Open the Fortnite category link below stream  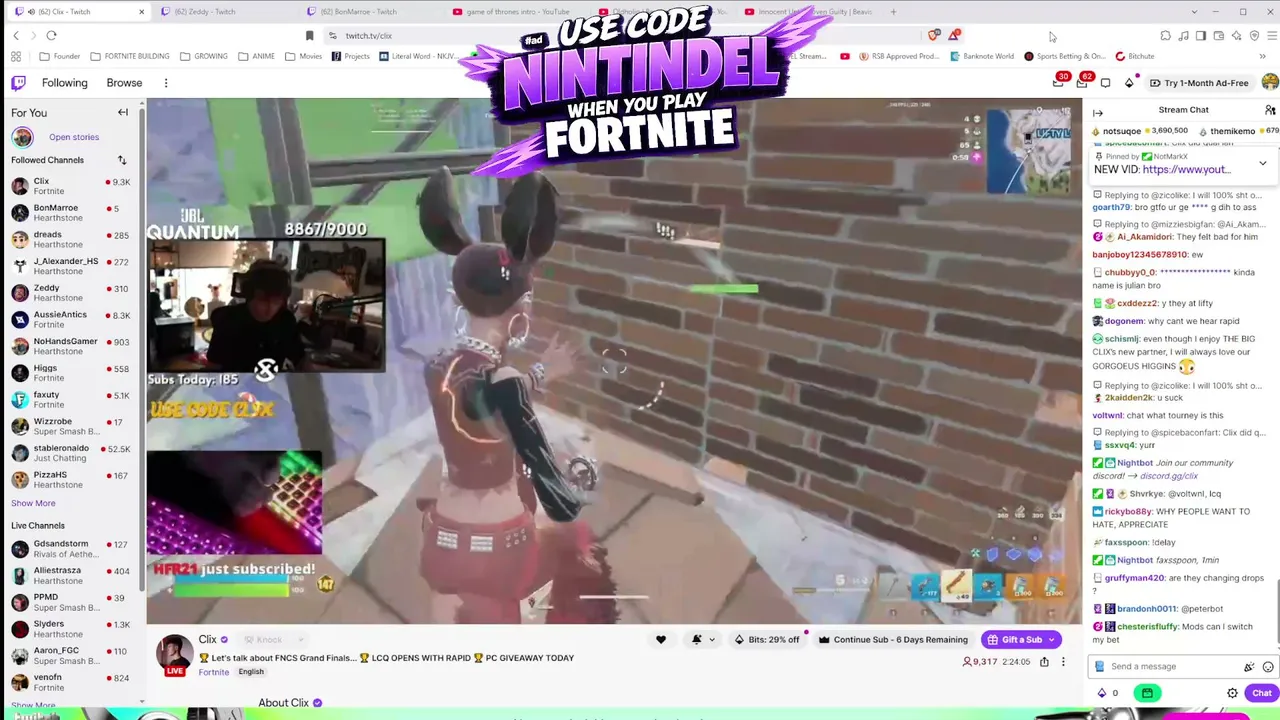tap(213, 672)
